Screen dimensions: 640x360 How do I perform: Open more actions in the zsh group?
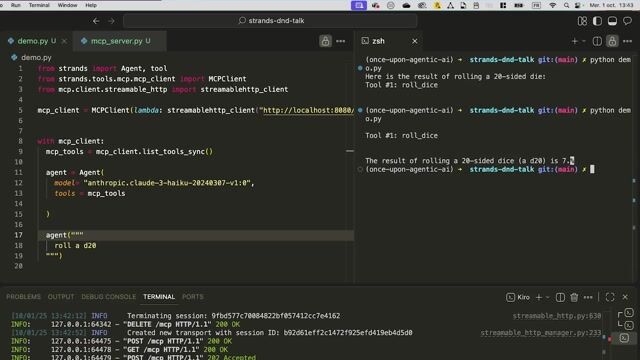(x=627, y=41)
